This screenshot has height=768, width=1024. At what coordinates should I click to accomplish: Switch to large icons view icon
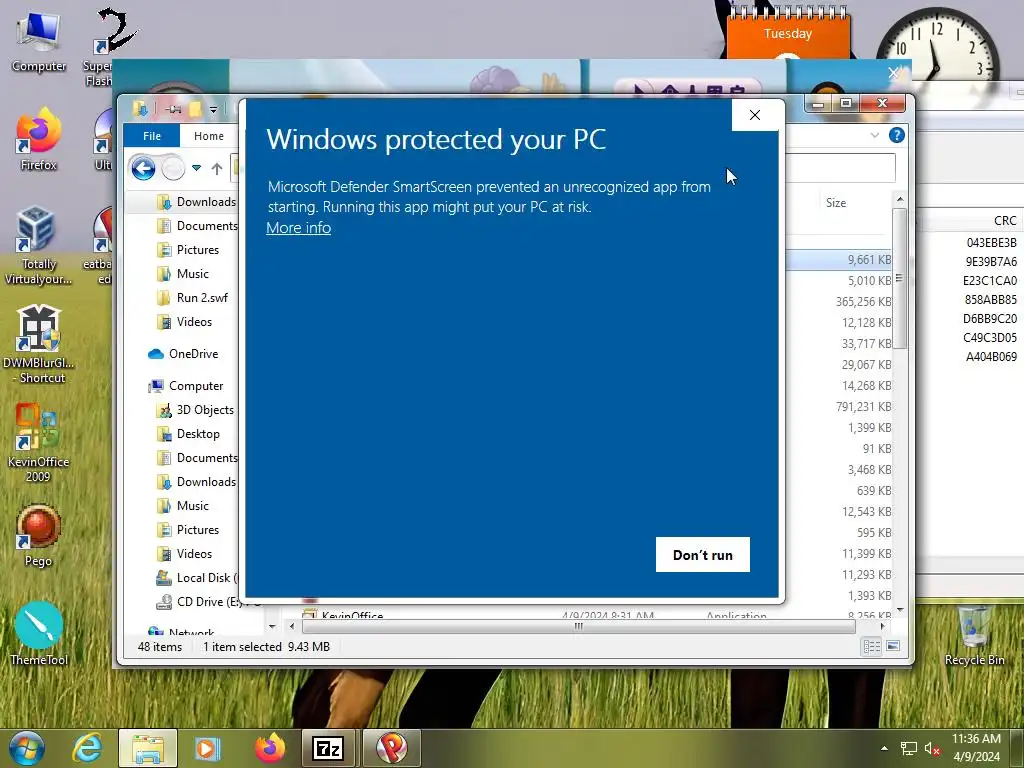pyautogui.click(x=893, y=647)
